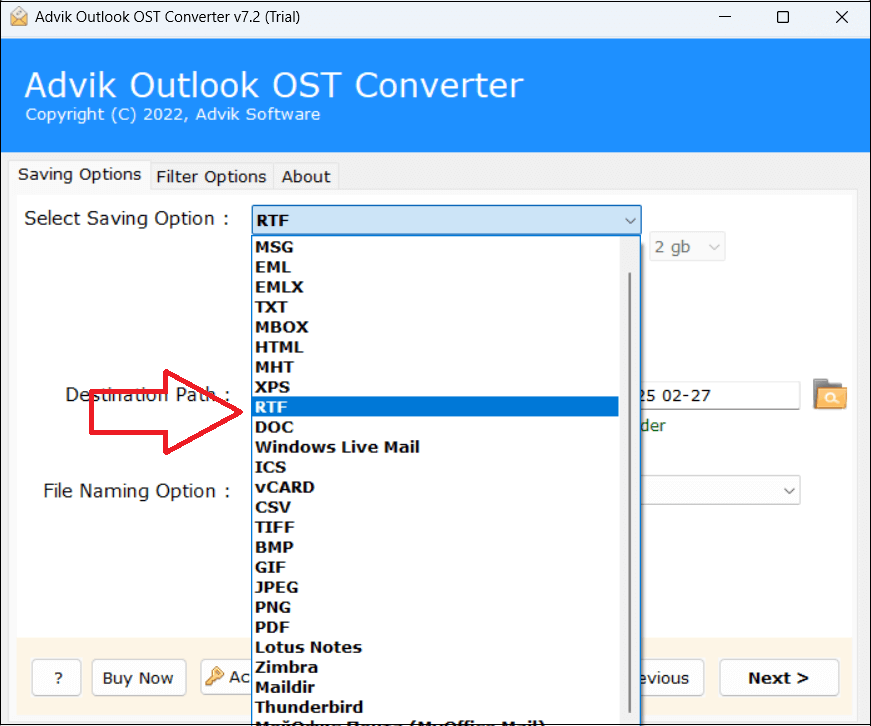Select the highlighted RTF list entry
Screen dimensions: 871x726
[435, 407]
